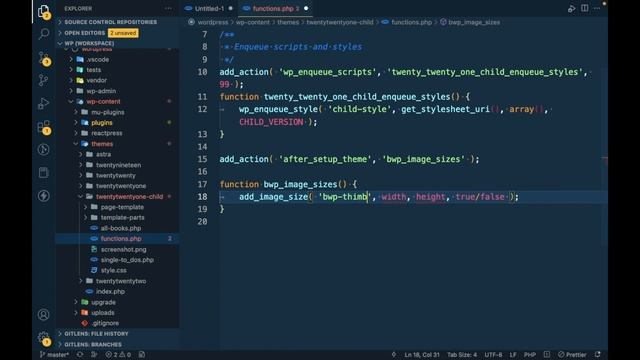This screenshot has height=360, width=640.
Task: Click the 2 unsaved badge
Action: pos(123,33)
